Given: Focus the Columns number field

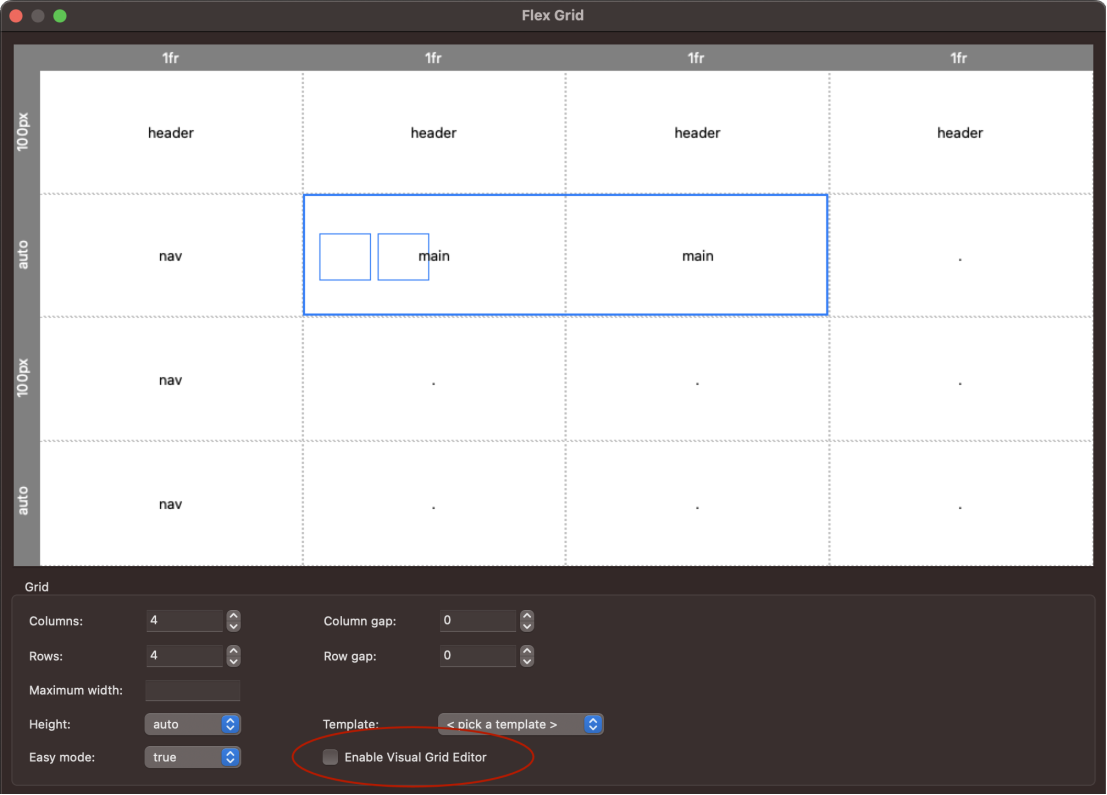Looking at the screenshot, I should (184, 621).
